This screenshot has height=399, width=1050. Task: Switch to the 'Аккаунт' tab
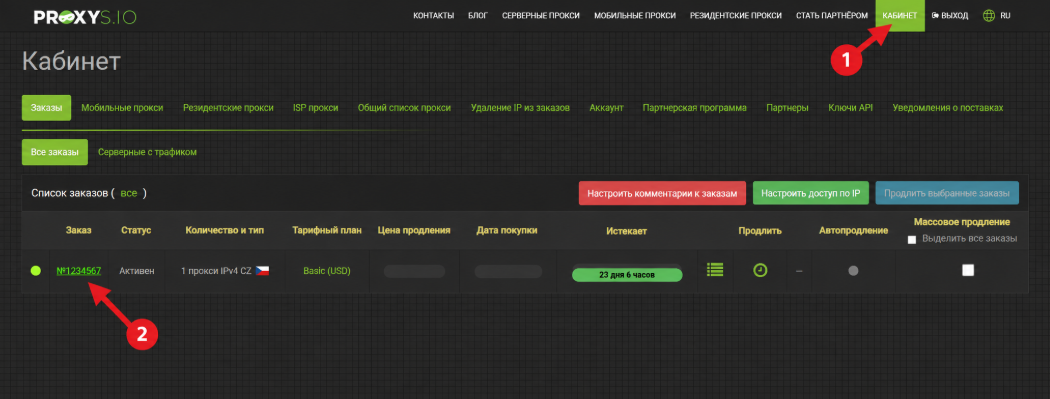tap(607, 108)
